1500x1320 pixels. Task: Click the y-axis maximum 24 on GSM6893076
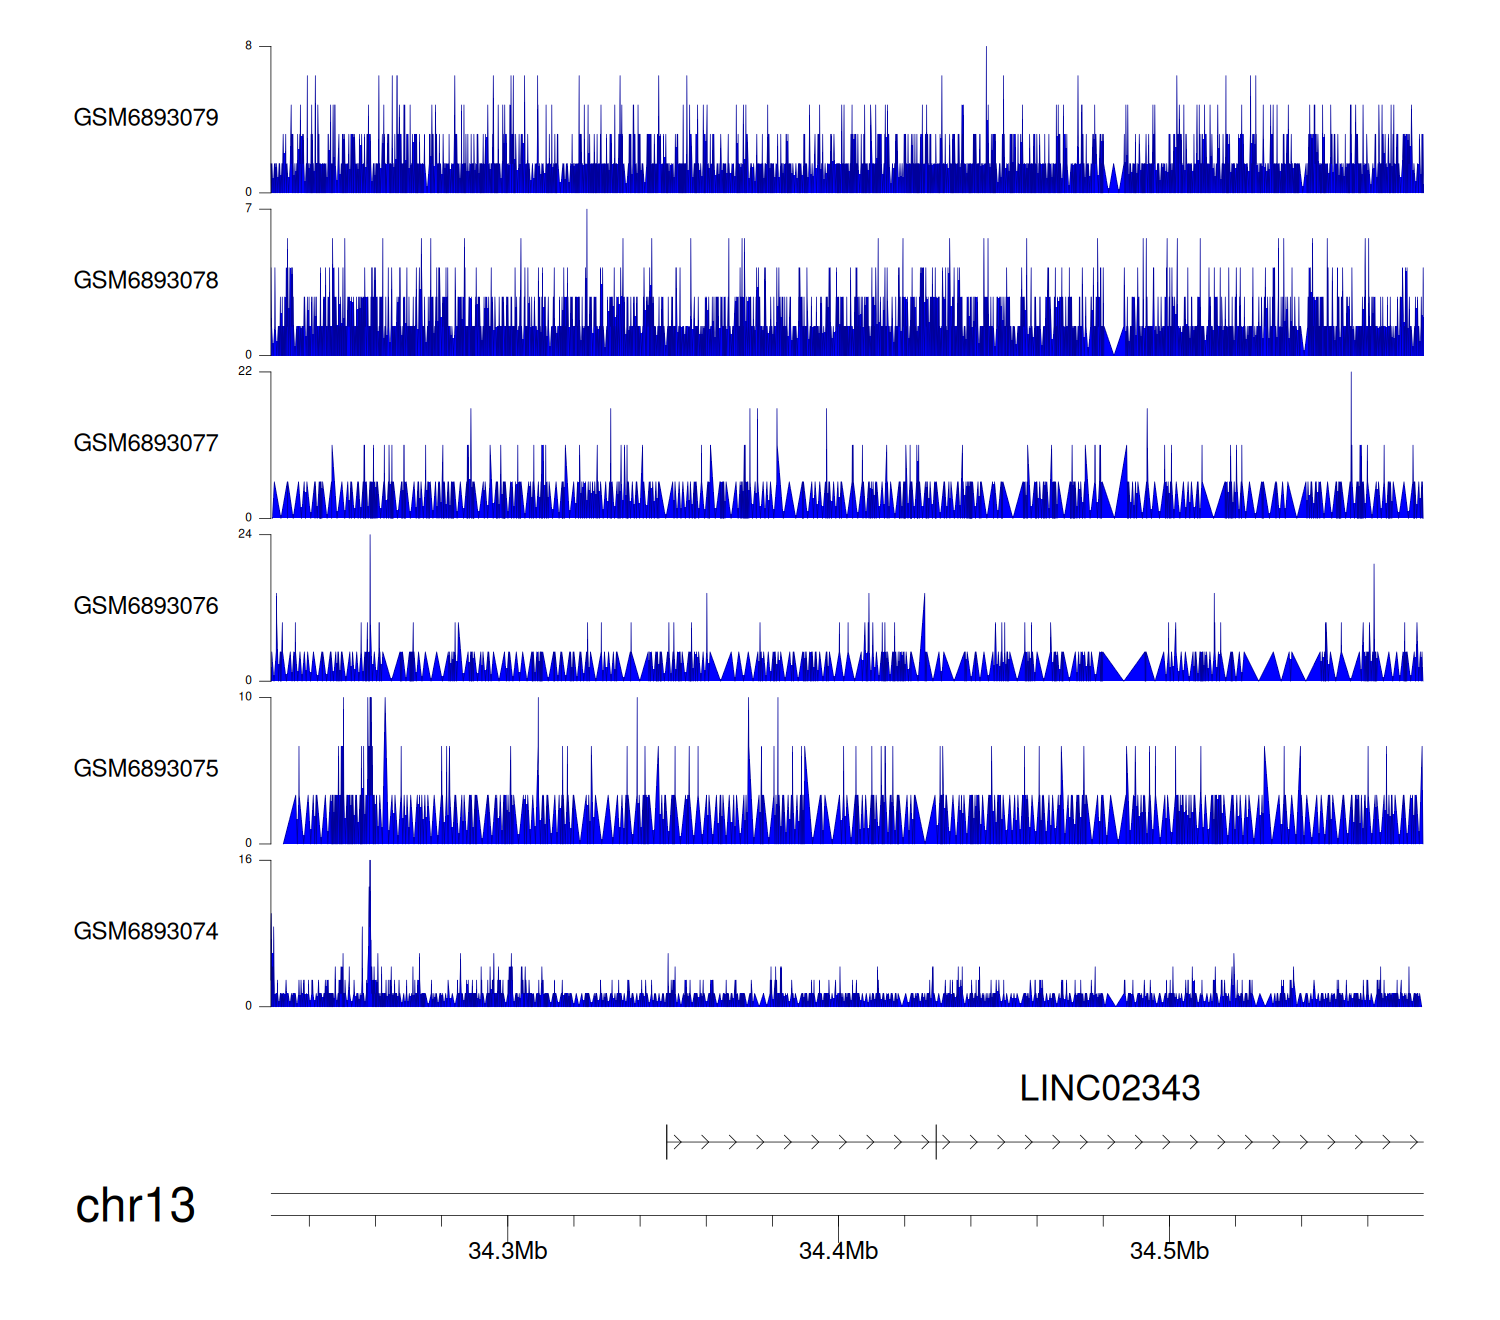[x=245, y=534]
